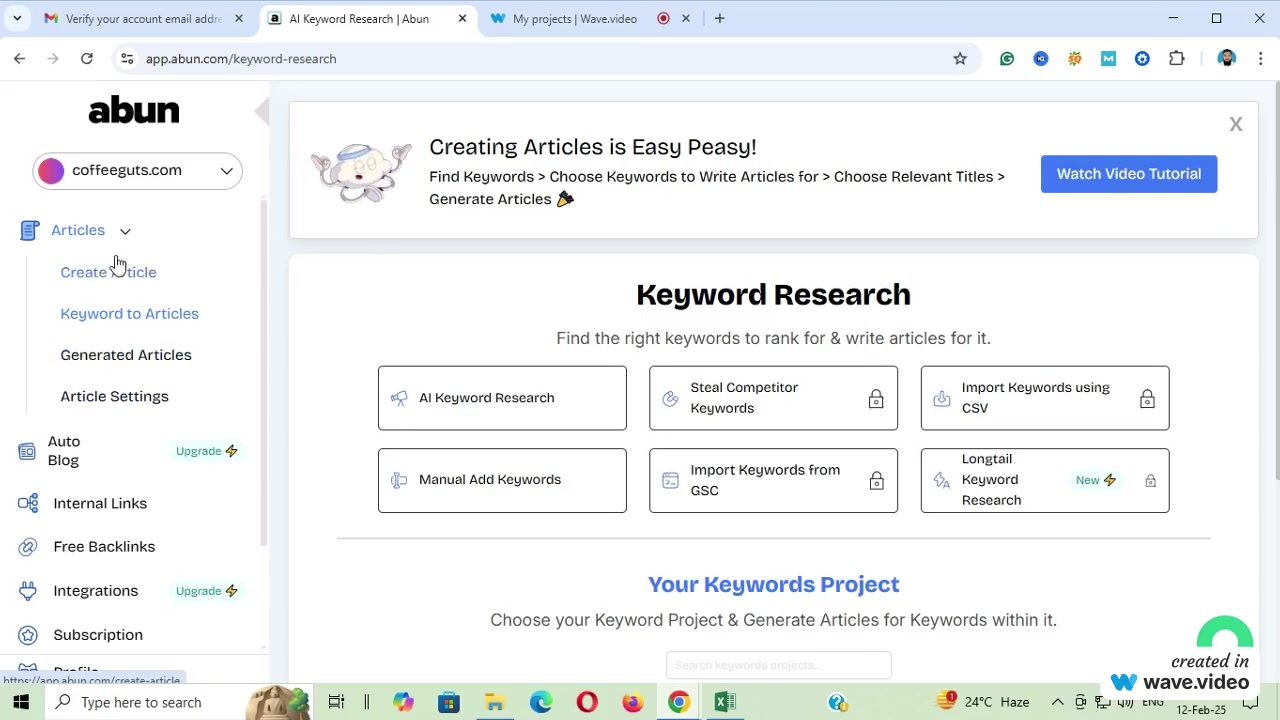
Task: Click the Internal Links sidebar icon
Action: 28,503
